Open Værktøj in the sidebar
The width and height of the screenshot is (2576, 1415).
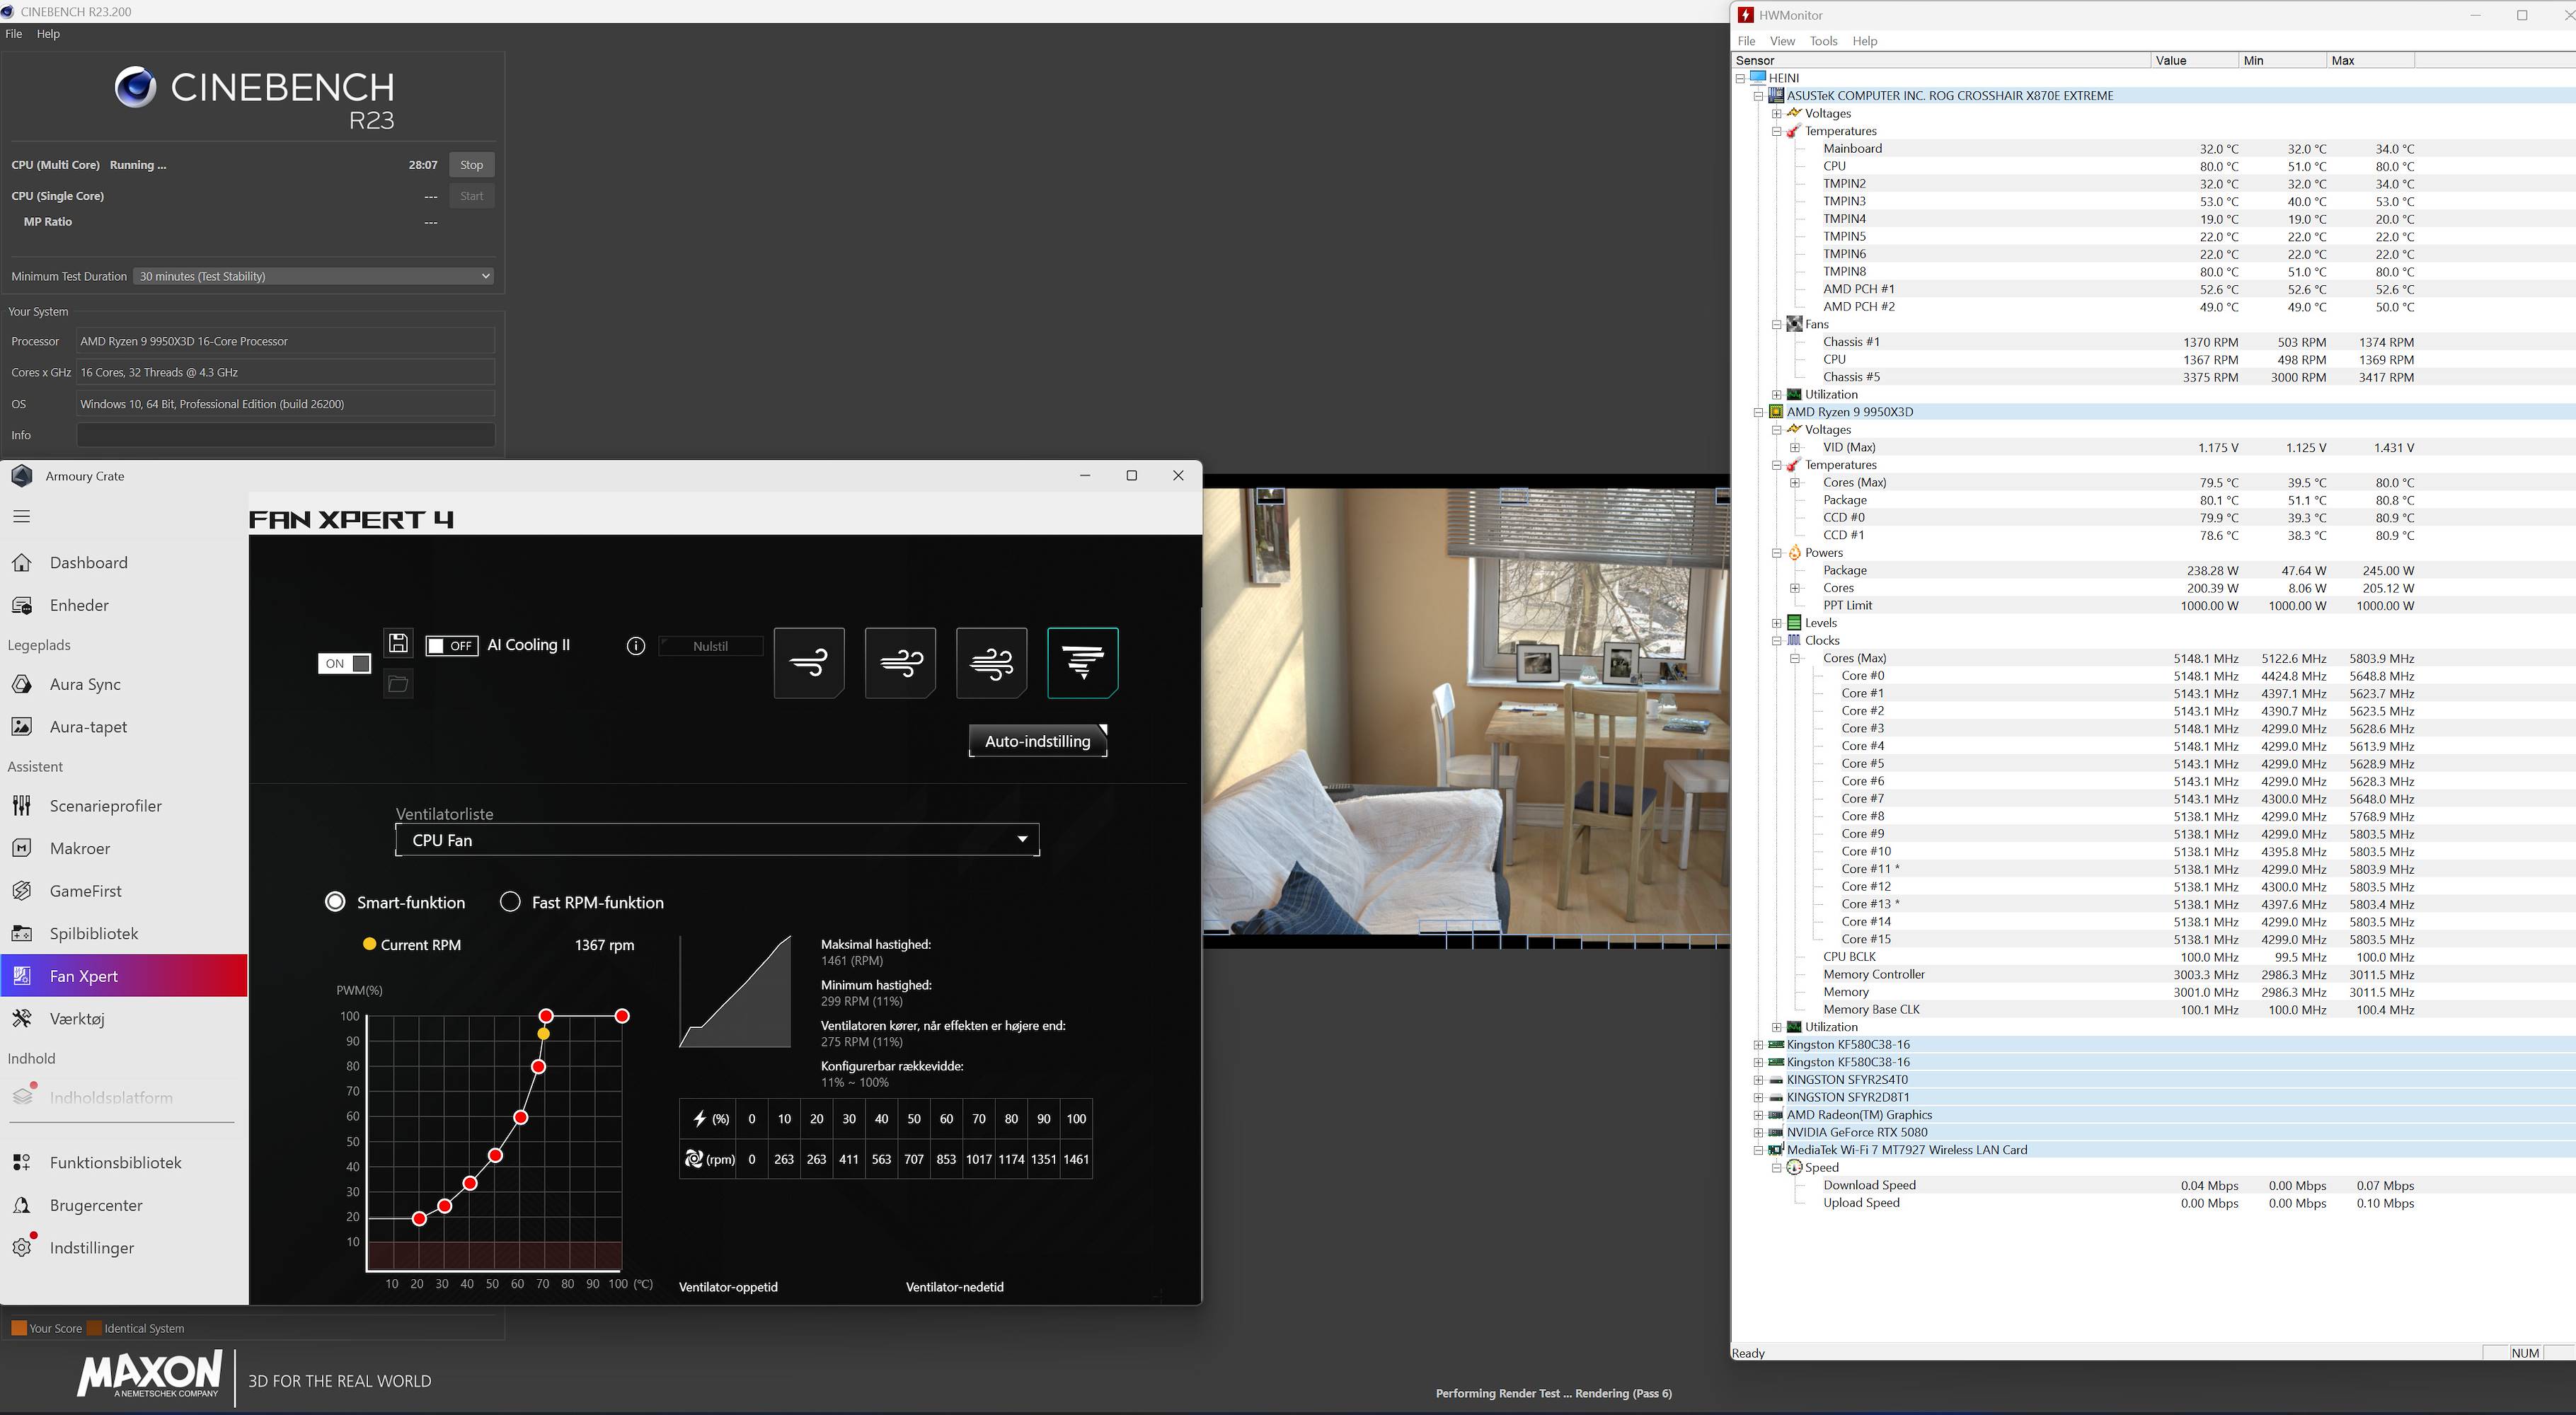click(x=123, y=1018)
